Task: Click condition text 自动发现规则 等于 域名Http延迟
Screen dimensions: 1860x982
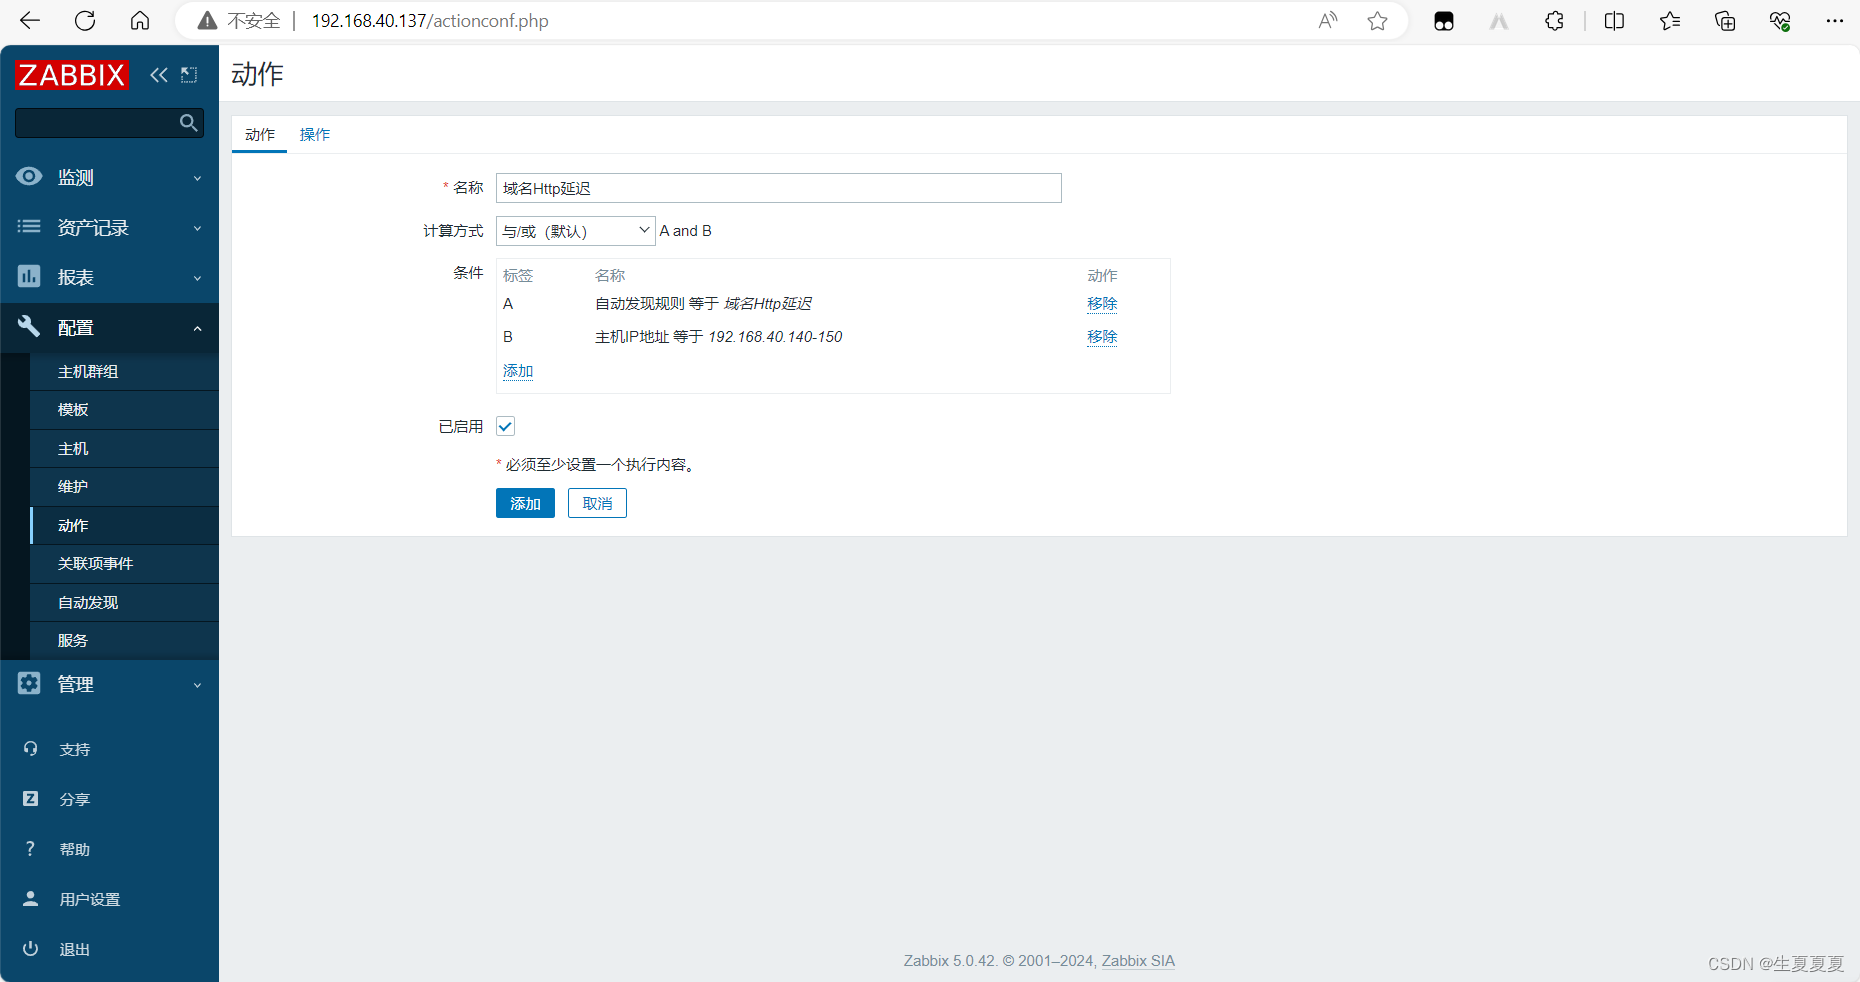Action: click(x=703, y=304)
